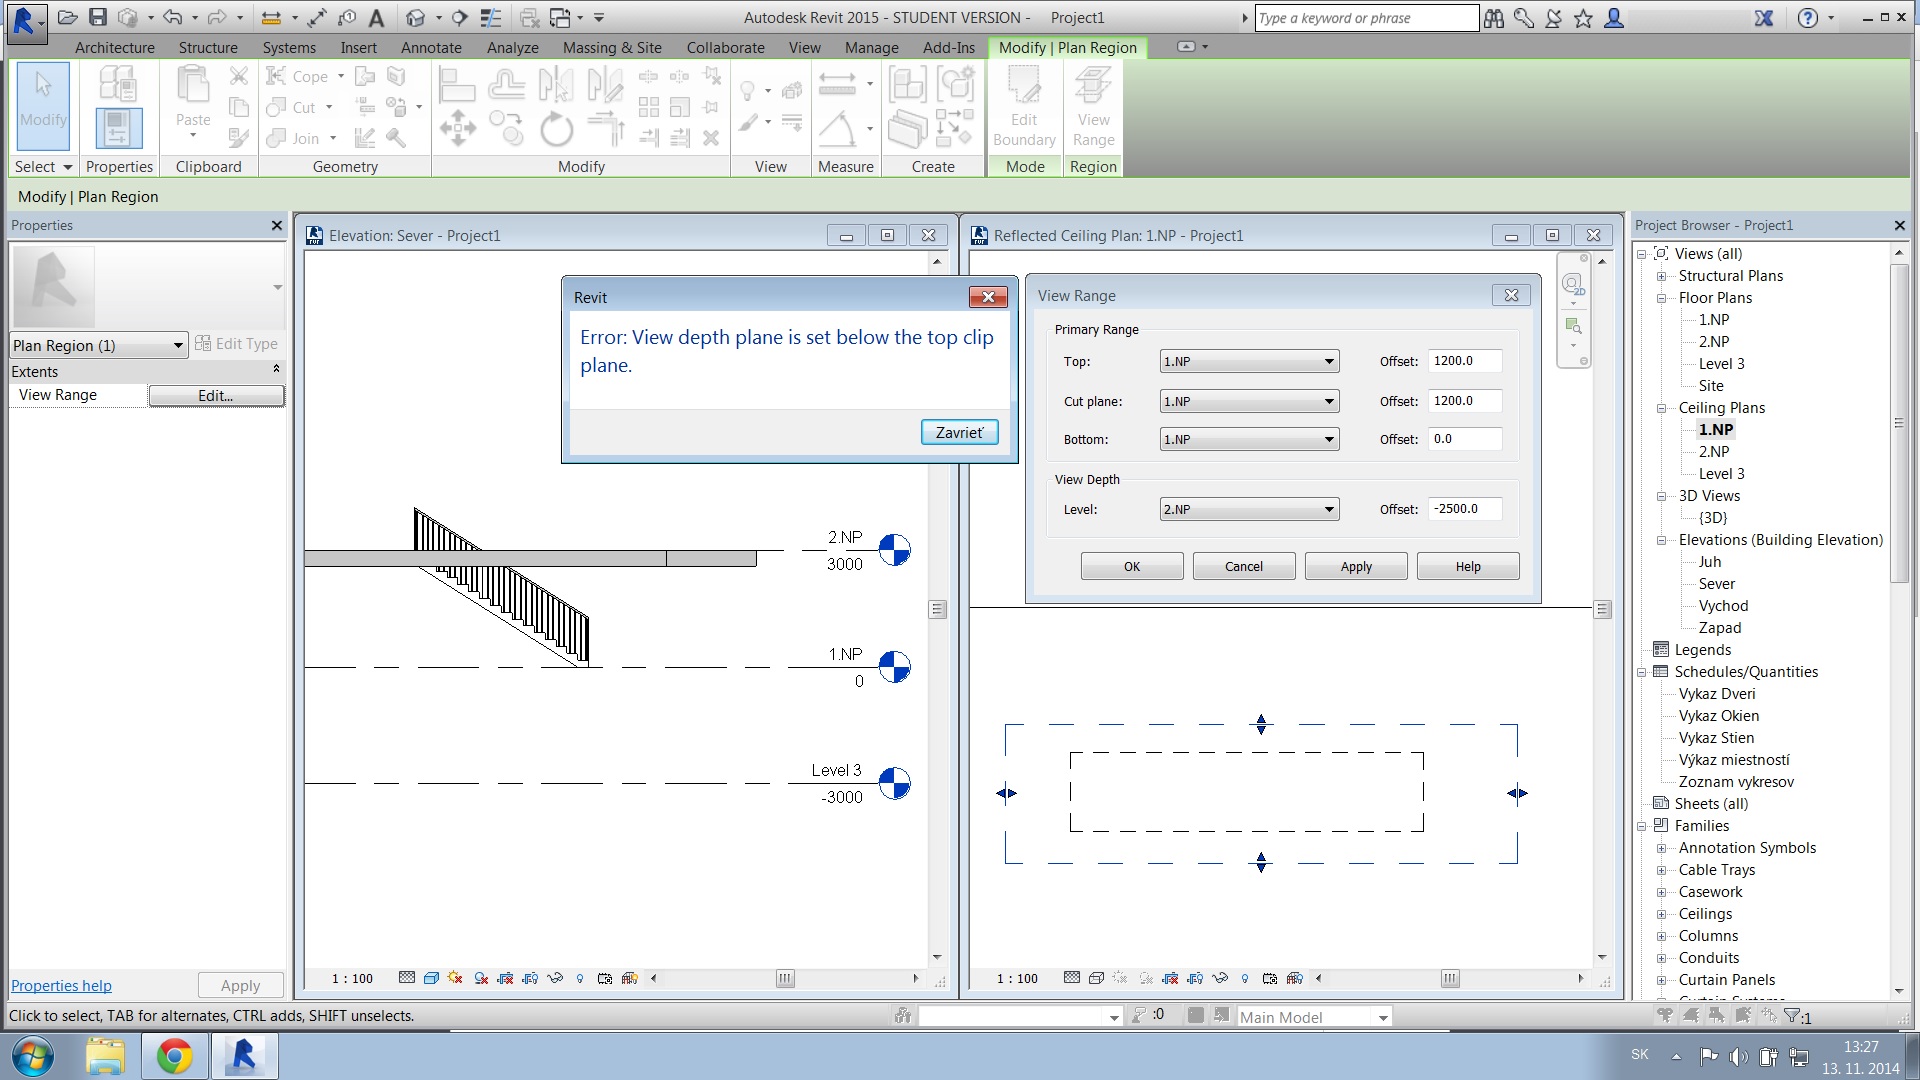1920x1080 pixels.
Task: Click the Default 3D View house icon
Action: tap(416, 17)
